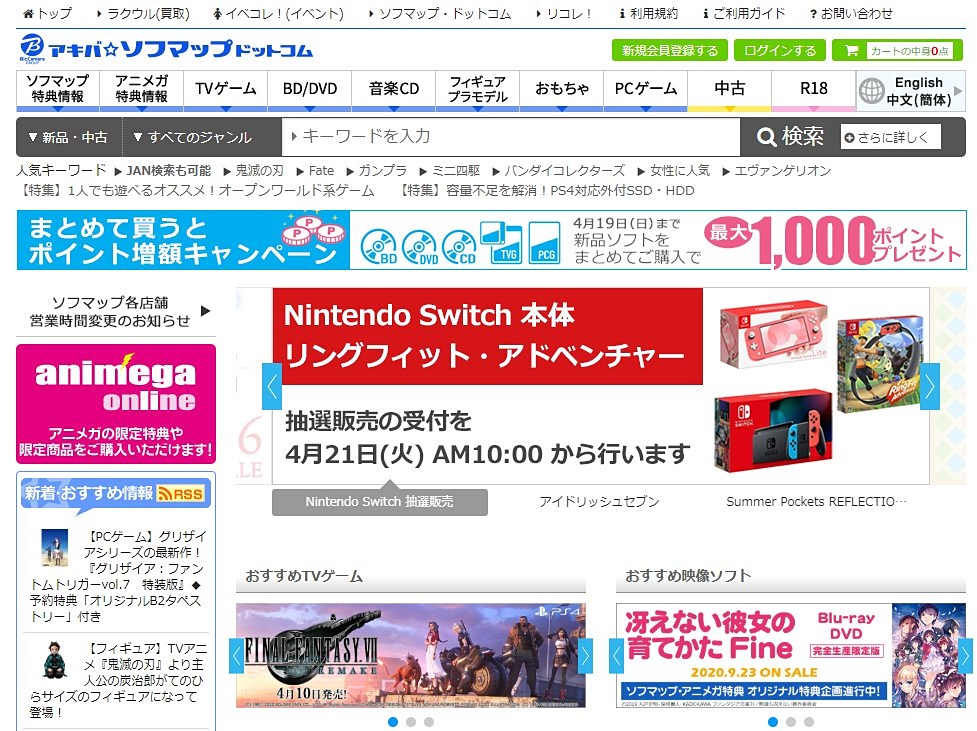Show next main carousel slide
Image resolution: width=977 pixels, height=731 pixels.
click(x=930, y=386)
